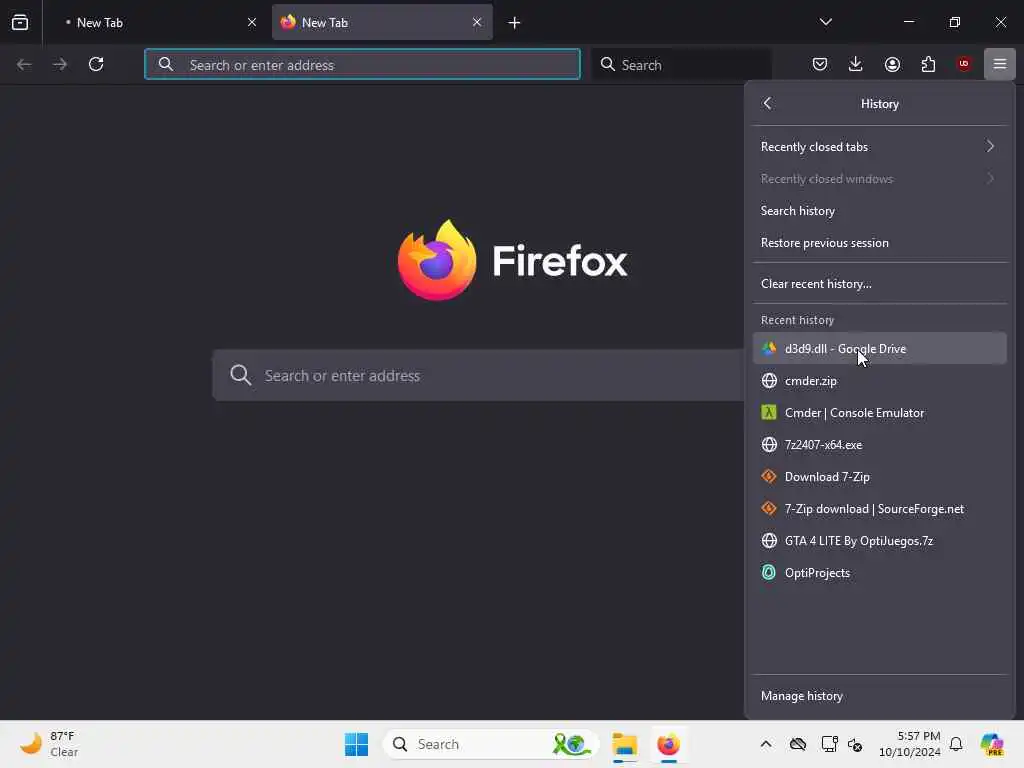This screenshot has height=768, width=1024.
Task: Open Search history entry
Action: (879, 211)
